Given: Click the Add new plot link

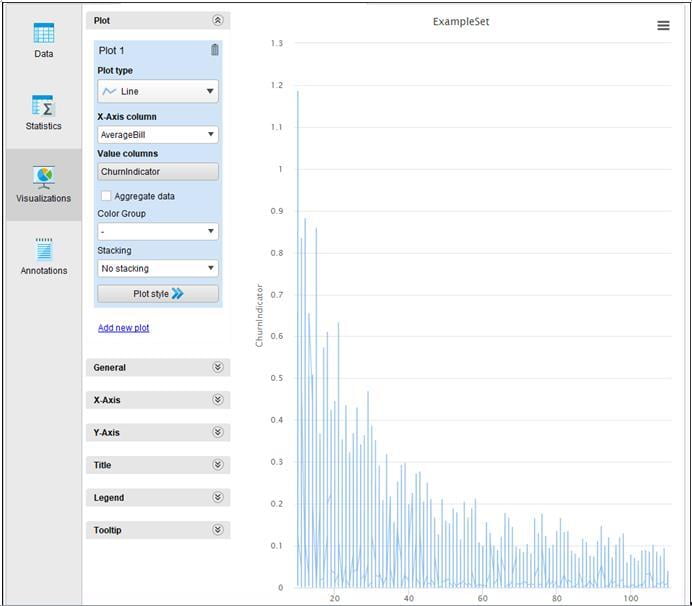Looking at the screenshot, I should click(124, 328).
